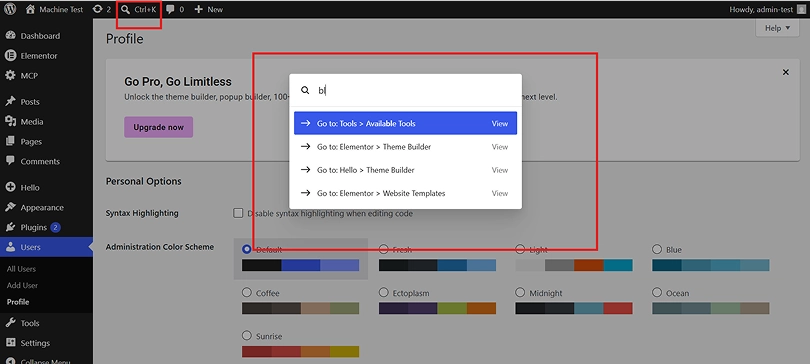Open the Comments icon in sidebar

coord(10,161)
